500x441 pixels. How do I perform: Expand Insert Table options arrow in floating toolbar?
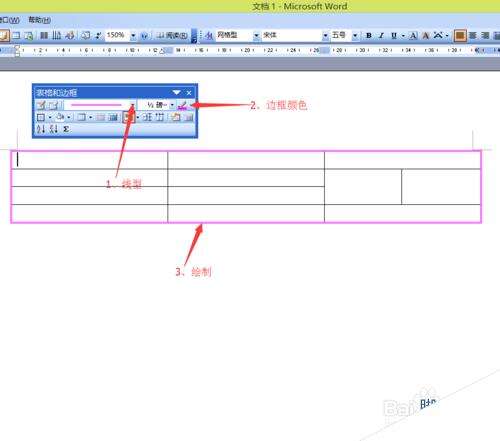(x=90, y=117)
